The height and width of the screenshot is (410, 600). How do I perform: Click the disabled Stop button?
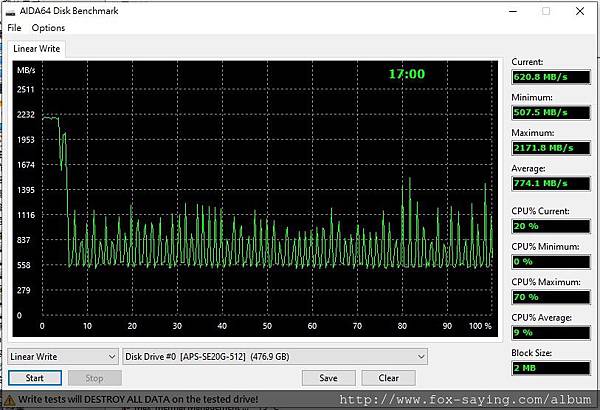coord(95,378)
